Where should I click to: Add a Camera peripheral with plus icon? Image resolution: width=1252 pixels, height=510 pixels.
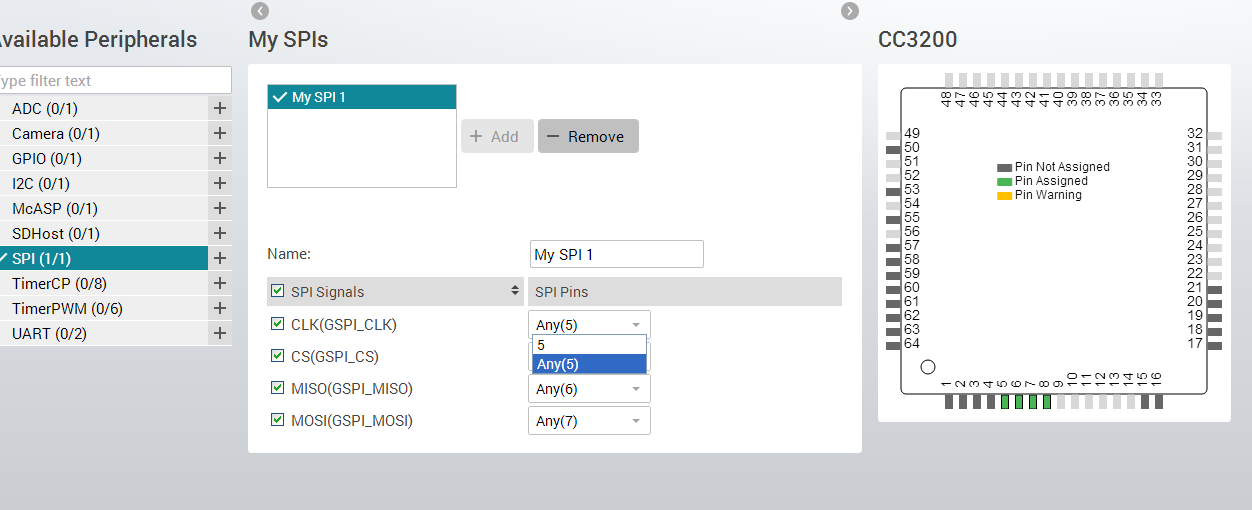(x=220, y=133)
